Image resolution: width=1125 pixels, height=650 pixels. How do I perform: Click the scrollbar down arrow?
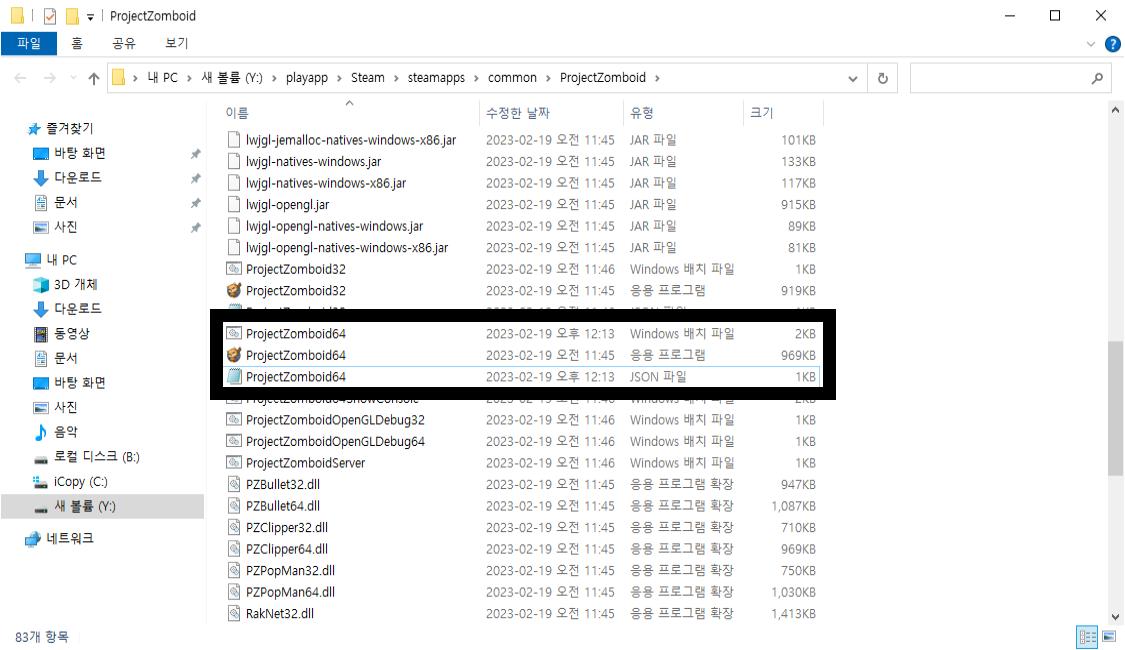1115,616
